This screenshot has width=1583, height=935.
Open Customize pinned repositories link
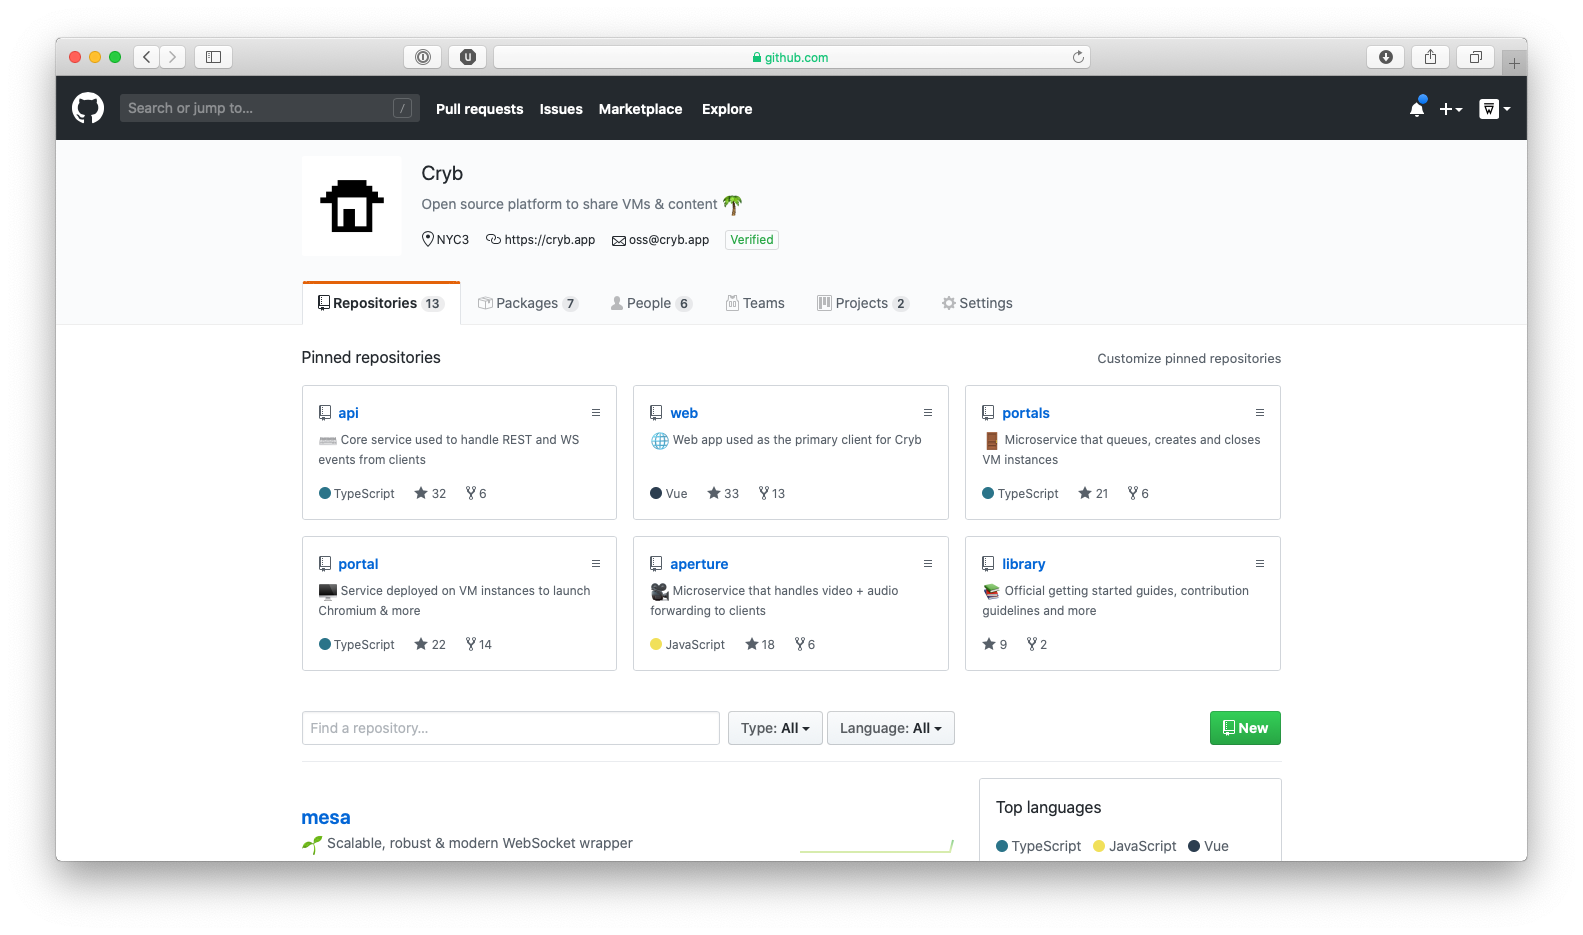[x=1188, y=359]
